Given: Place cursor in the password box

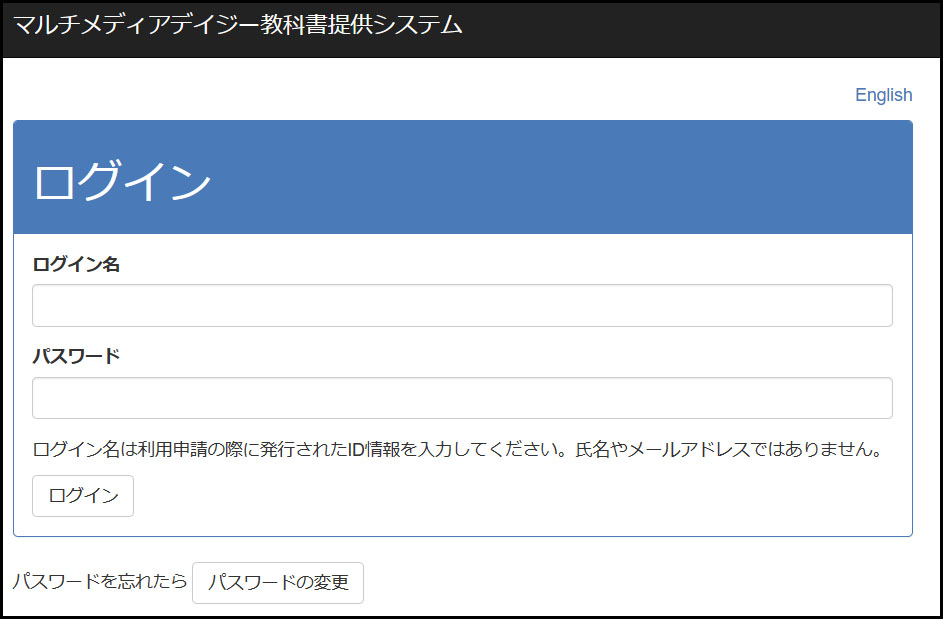Looking at the screenshot, I should click(x=462, y=398).
